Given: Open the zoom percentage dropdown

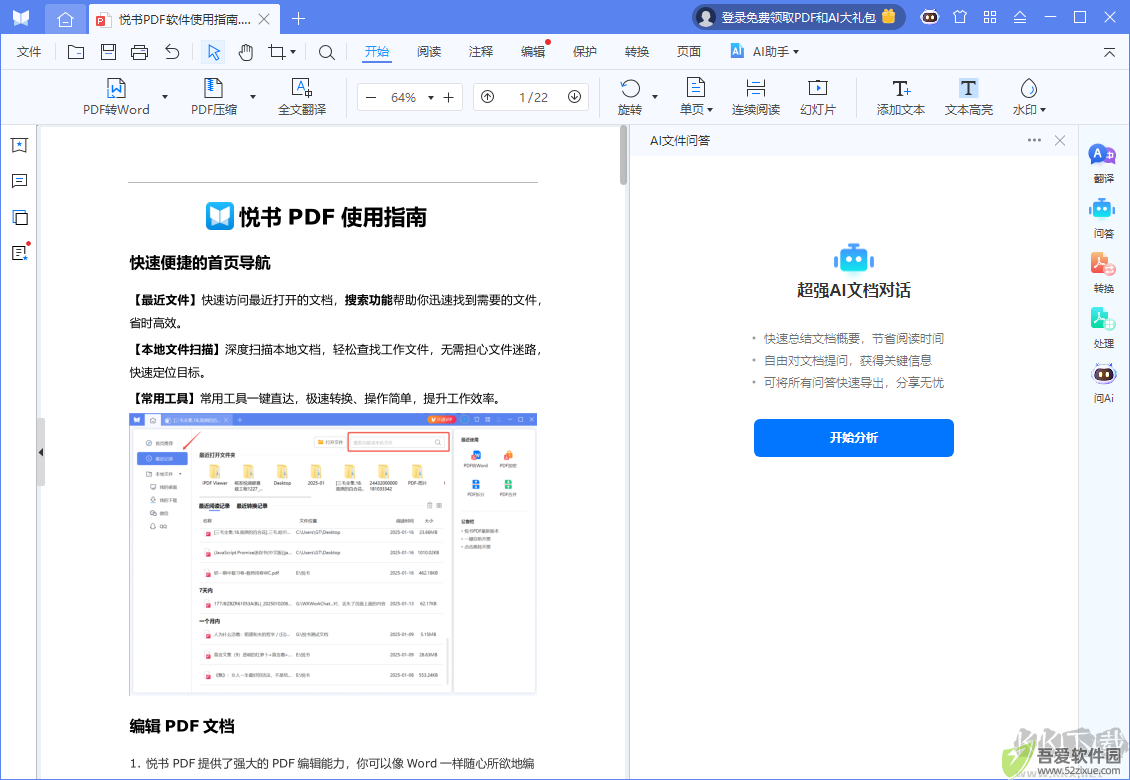Looking at the screenshot, I should [430, 97].
